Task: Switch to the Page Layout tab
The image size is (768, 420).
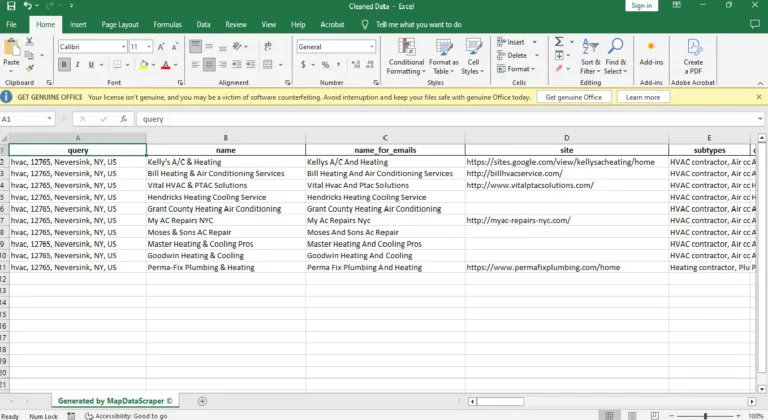Action: [x=120, y=25]
